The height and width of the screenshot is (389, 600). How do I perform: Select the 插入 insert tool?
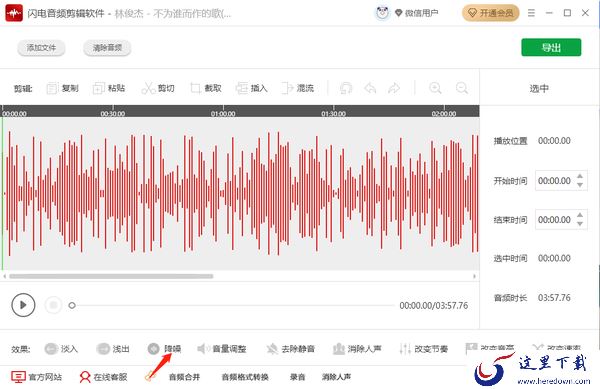pyautogui.click(x=252, y=88)
